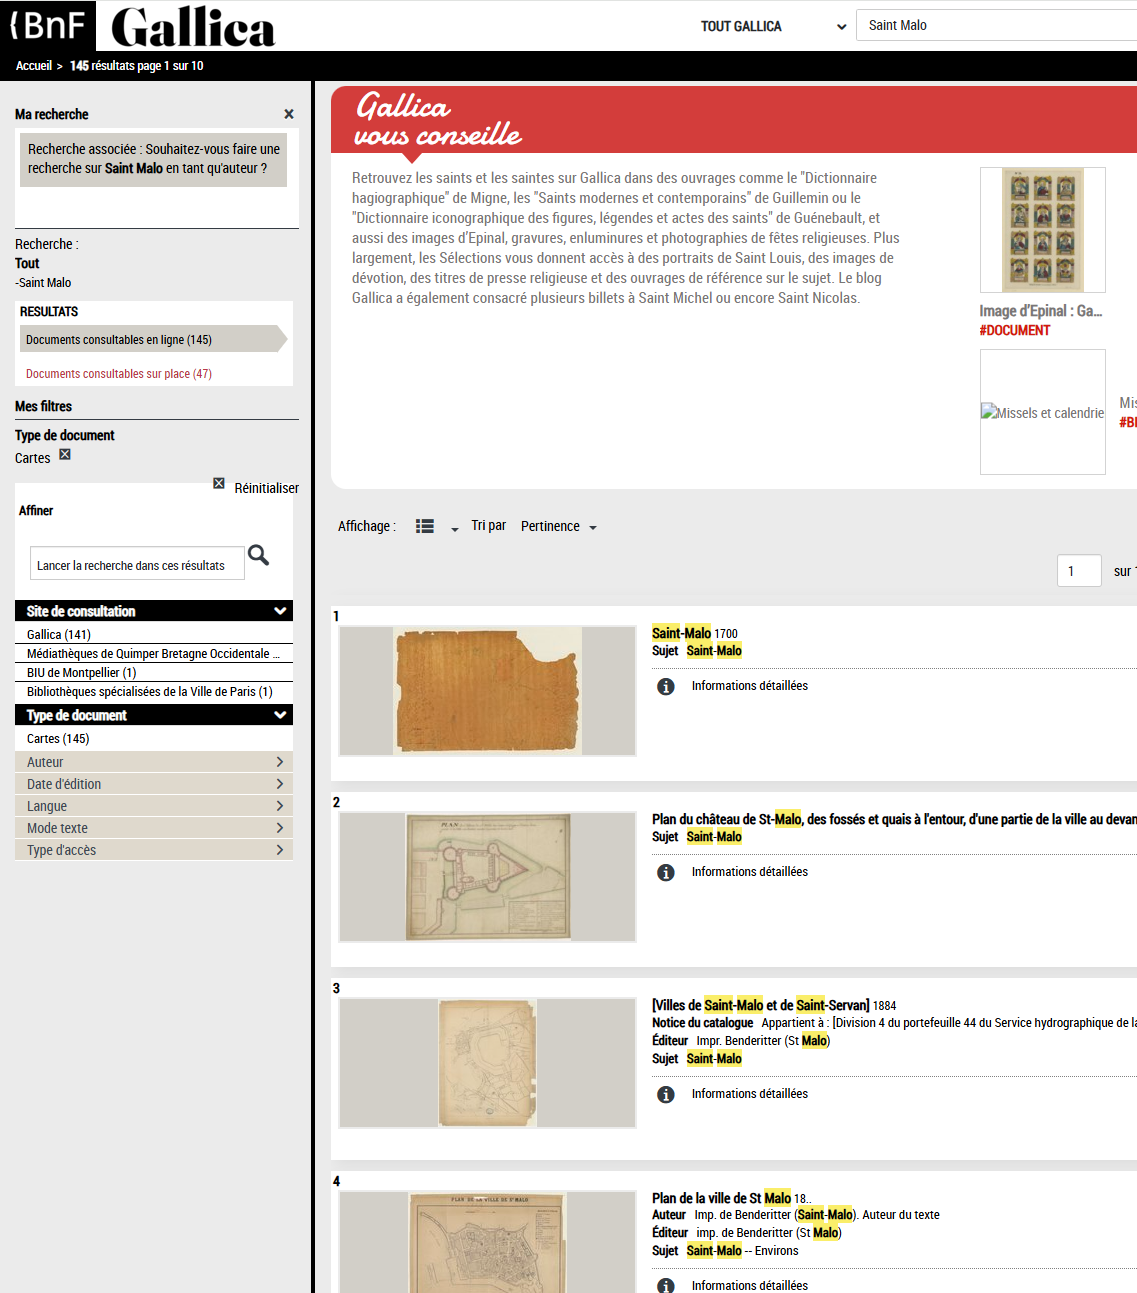Open the Saint-Malo 1700 map thumbnail
1137x1293 pixels.
coord(488,691)
